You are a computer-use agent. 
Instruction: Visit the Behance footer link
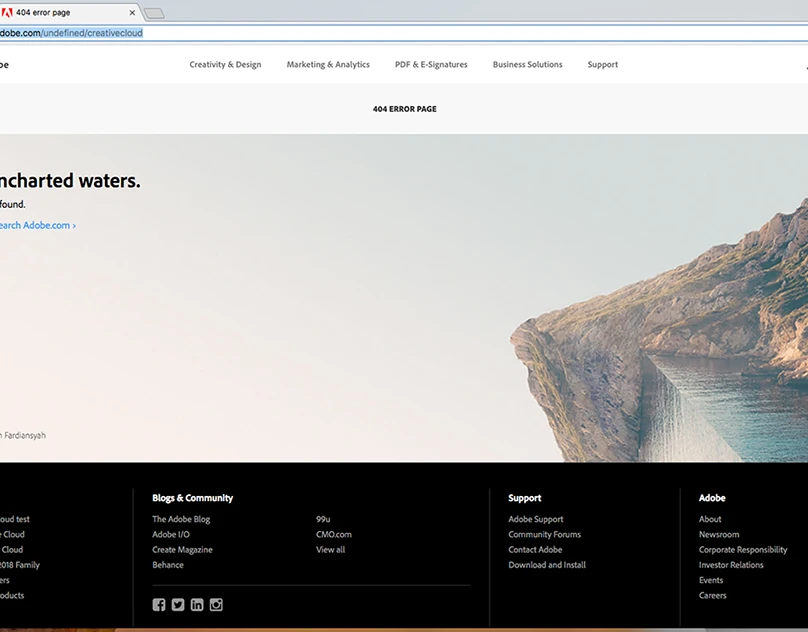168,565
